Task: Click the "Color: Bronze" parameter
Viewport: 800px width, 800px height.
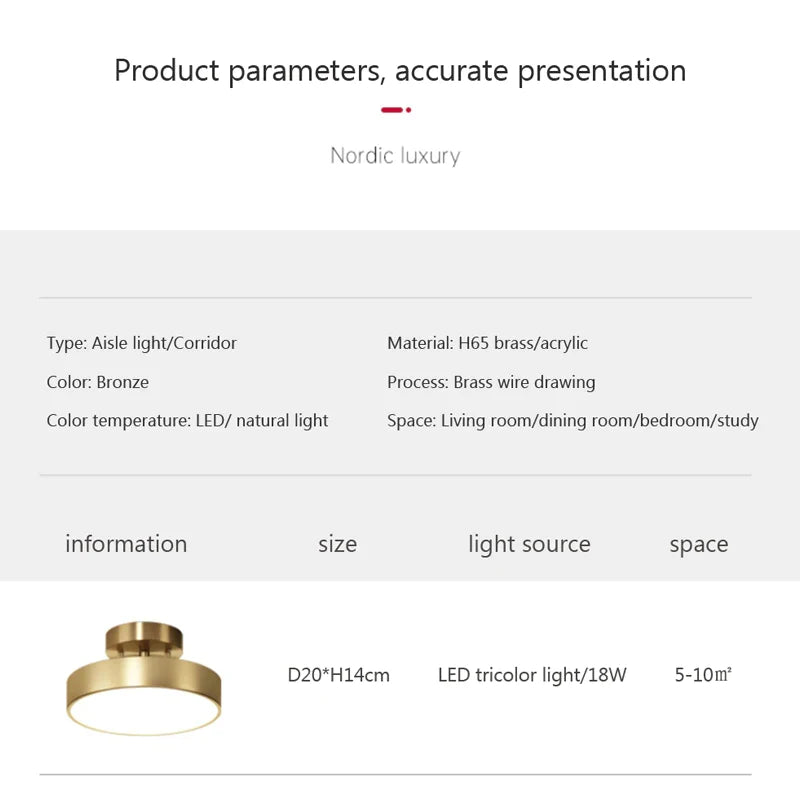Action: click(98, 382)
